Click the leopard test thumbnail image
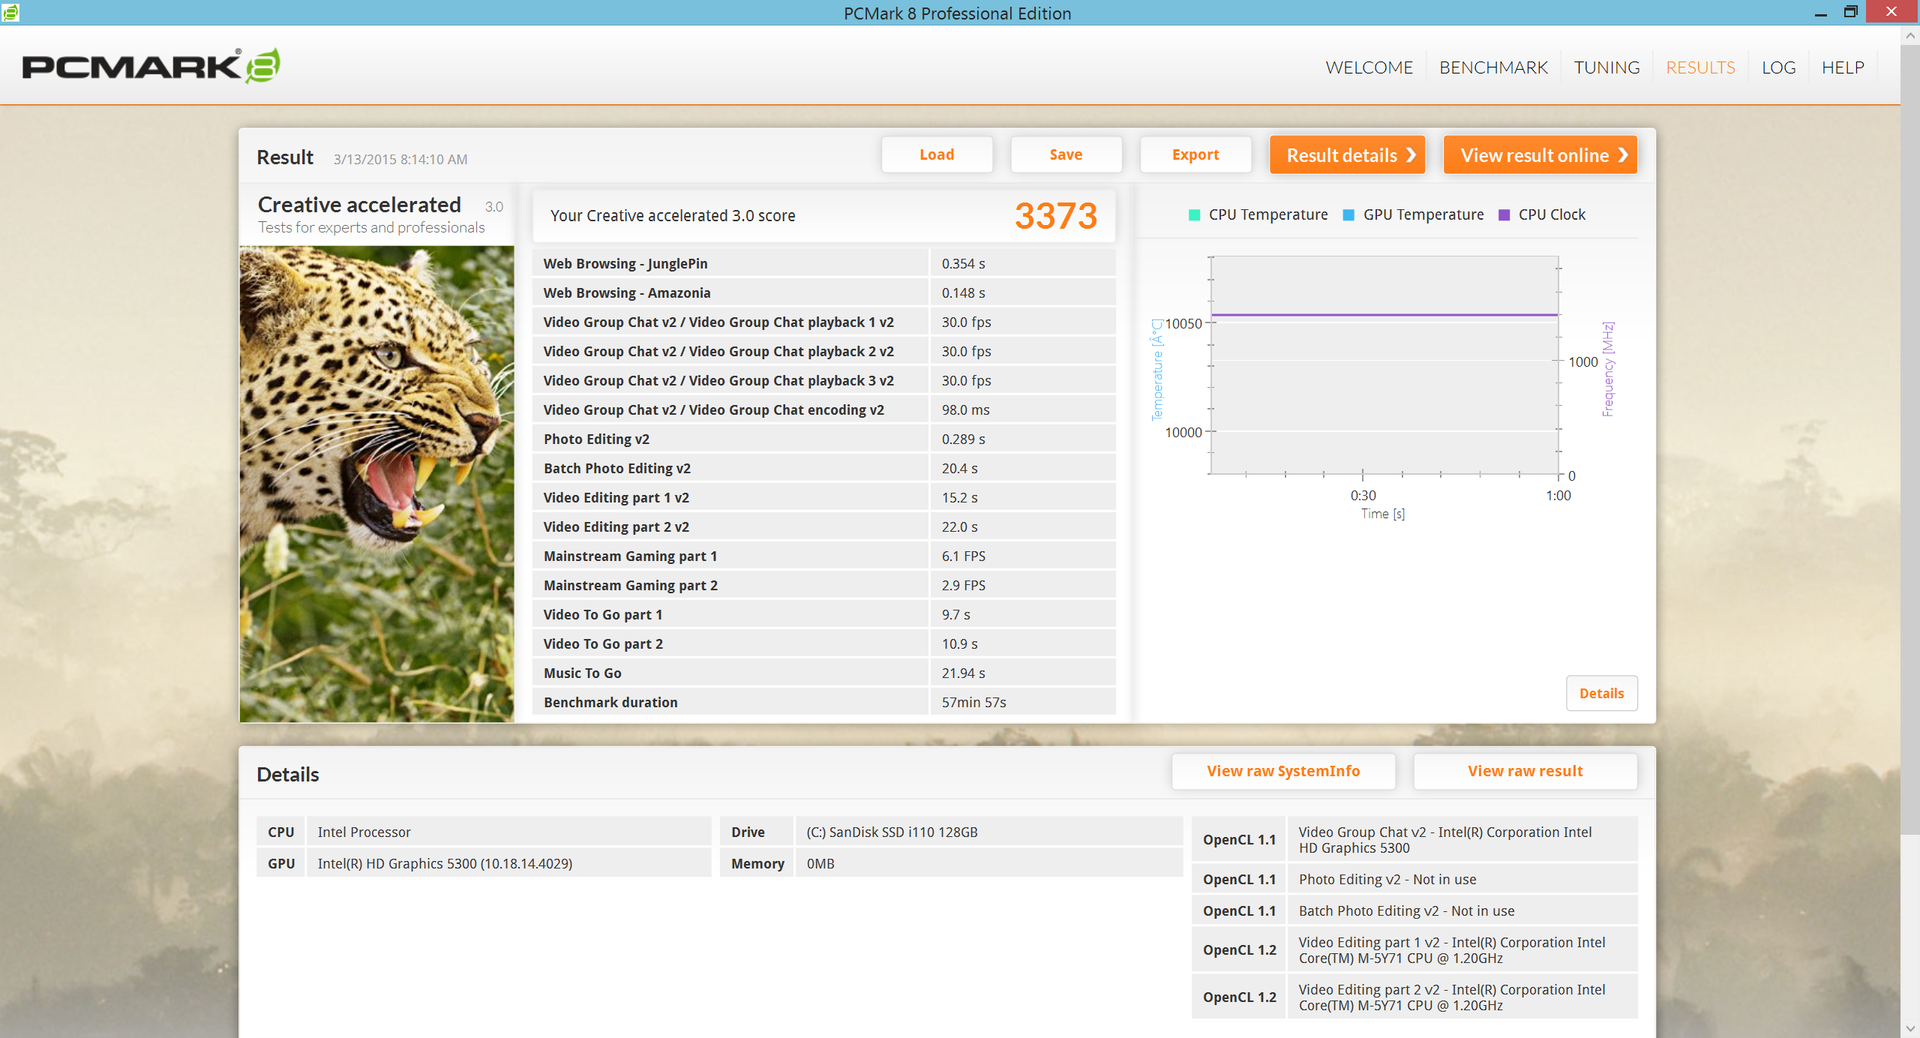 [x=377, y=484]
